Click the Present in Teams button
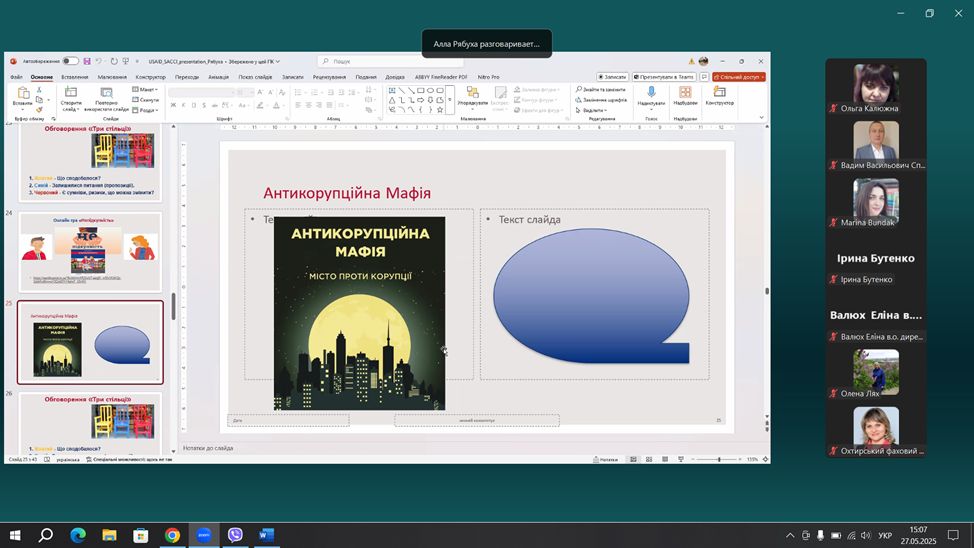The image size is (974, 548). (664, 77)
